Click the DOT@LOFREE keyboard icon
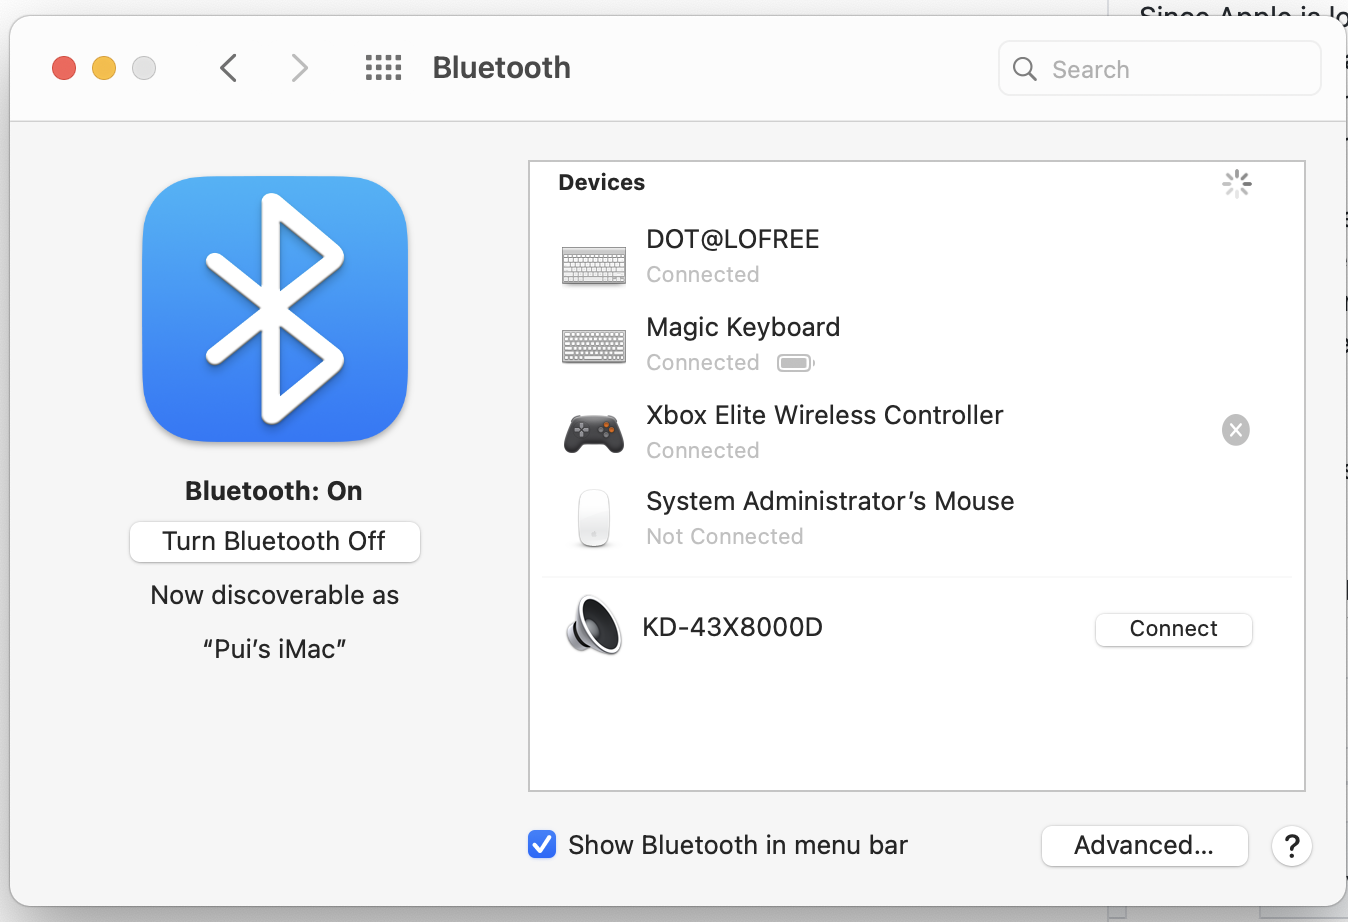Image resolution: width=1348 pixels, height=922 pixels. (x=594, y=266)
